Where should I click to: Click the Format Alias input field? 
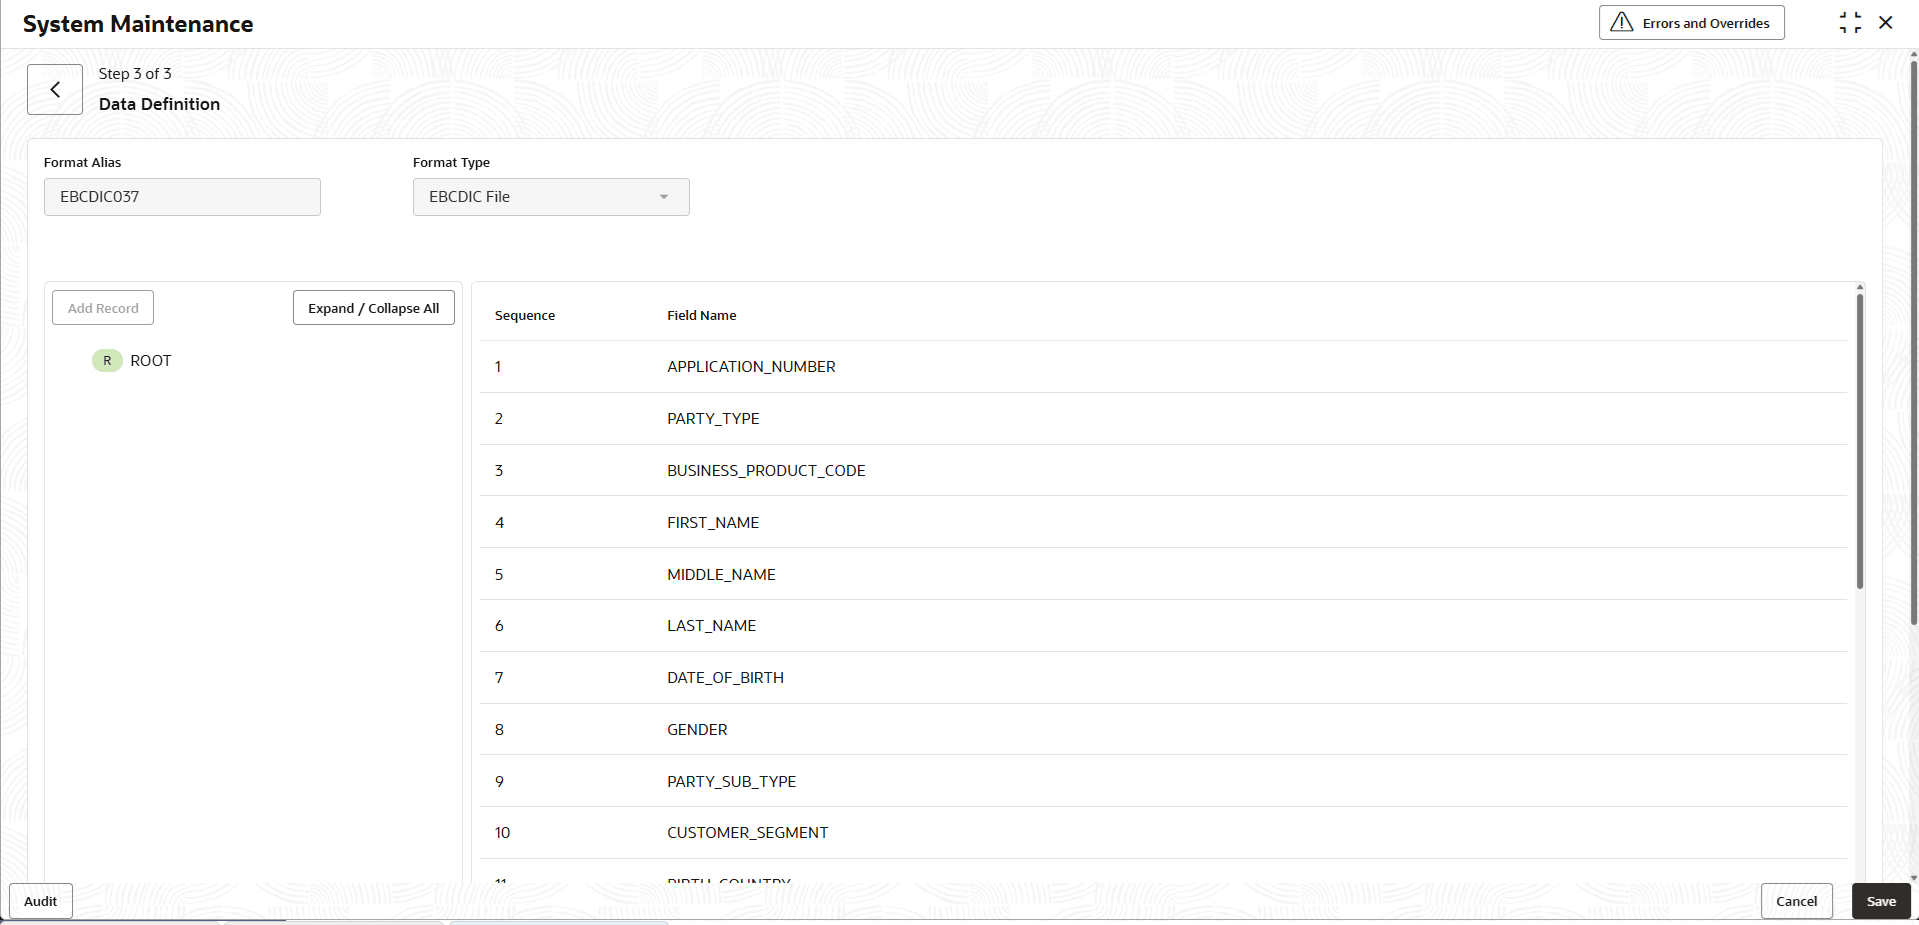point(182,197)
